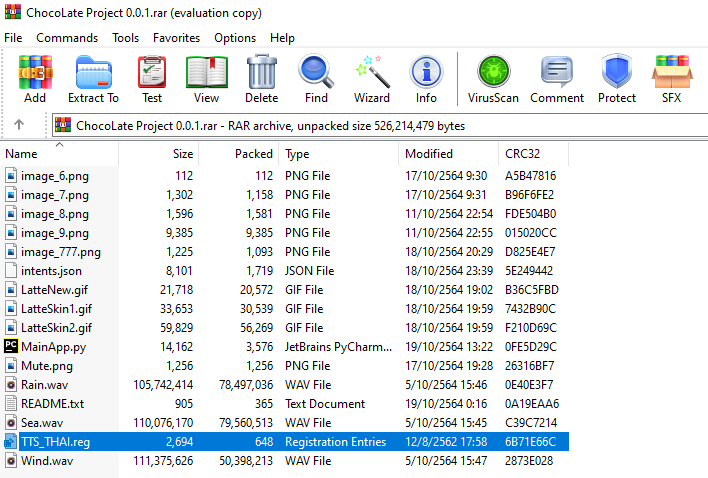Select Mute.png file name
The height and width of the screenshot is (478, 708).
(x=47, y=366)
